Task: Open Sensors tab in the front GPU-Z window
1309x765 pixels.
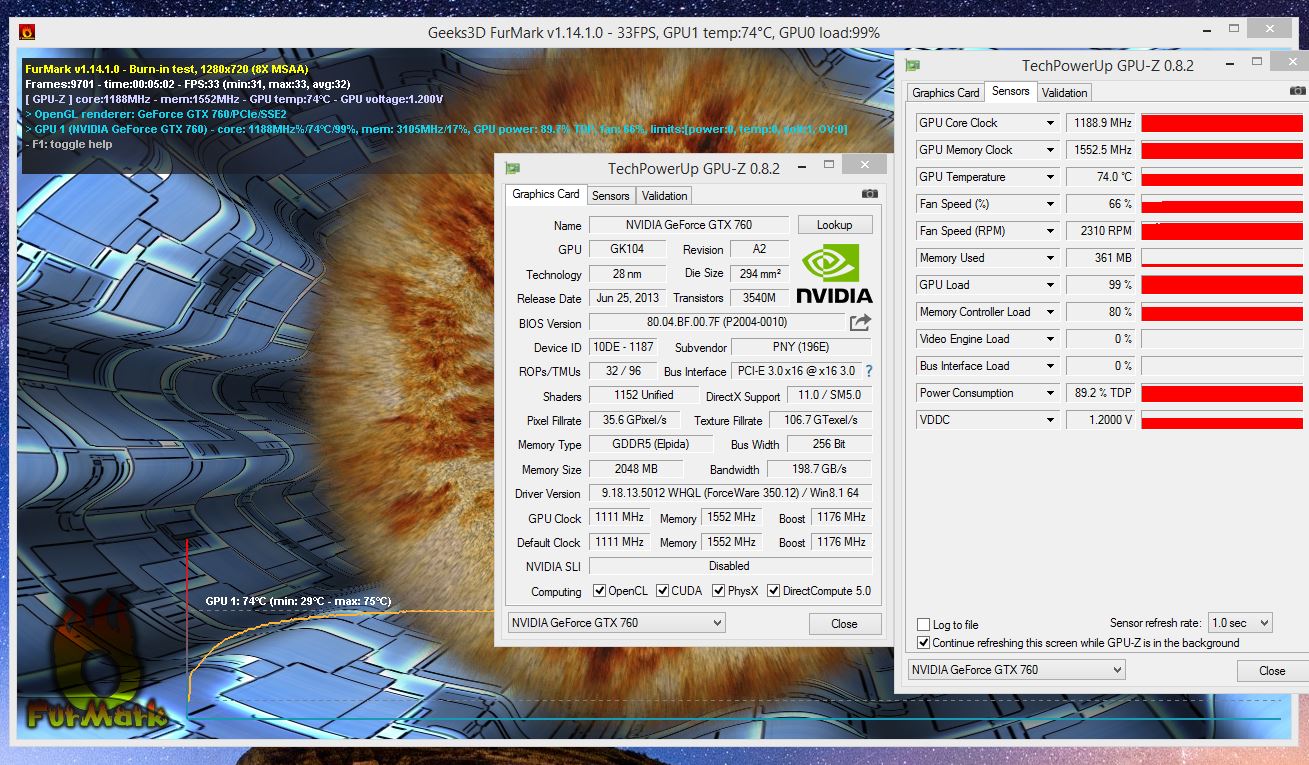Action: (610, 195)
